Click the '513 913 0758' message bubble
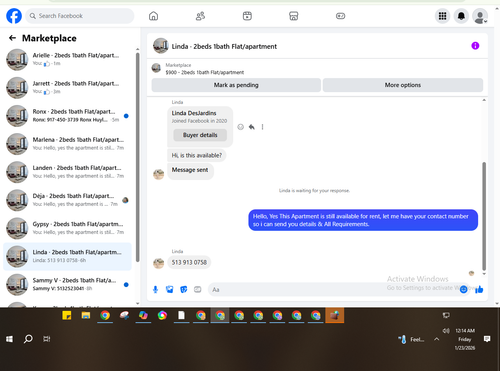500x371 pixels. pyautogui.click(x=189, y=262)
